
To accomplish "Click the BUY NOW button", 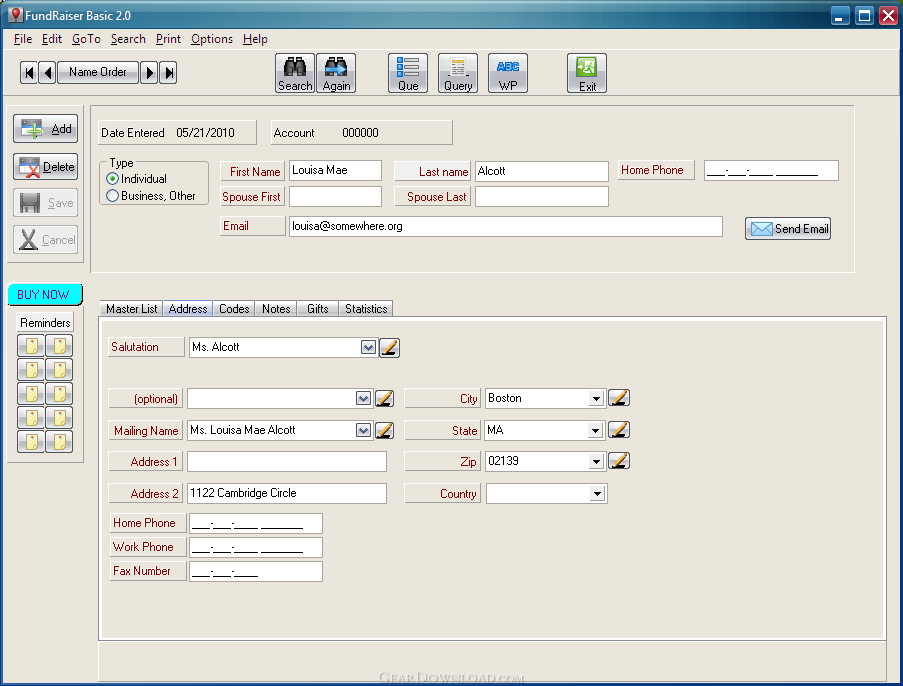I will pos(45,295).
